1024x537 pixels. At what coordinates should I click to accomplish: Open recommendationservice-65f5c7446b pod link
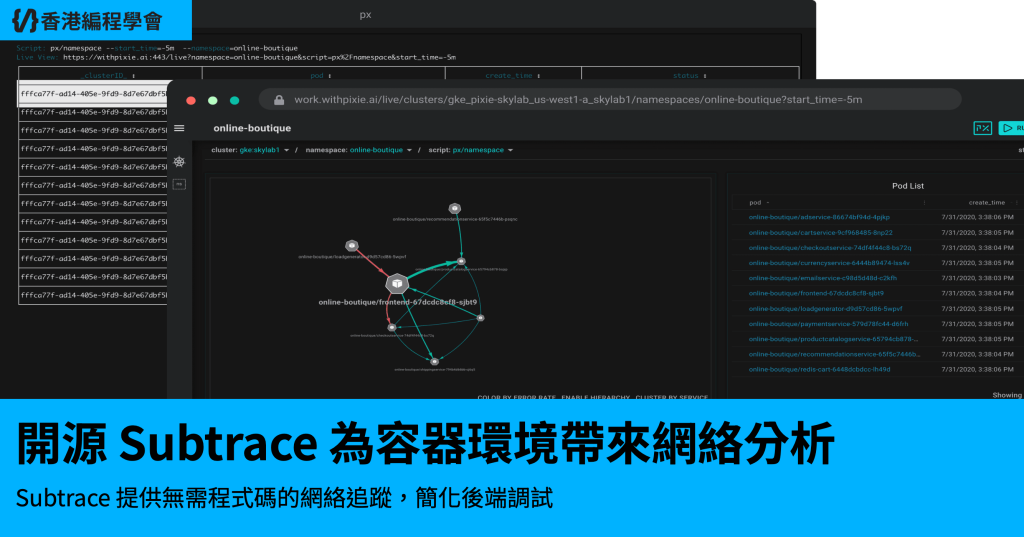tap(834, 354)
